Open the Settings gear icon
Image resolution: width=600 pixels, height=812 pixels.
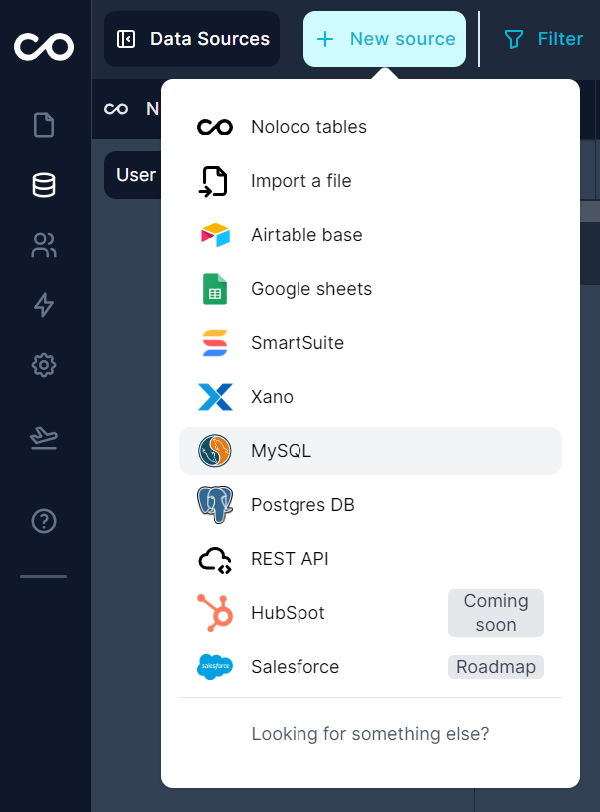tap(44, 365)
